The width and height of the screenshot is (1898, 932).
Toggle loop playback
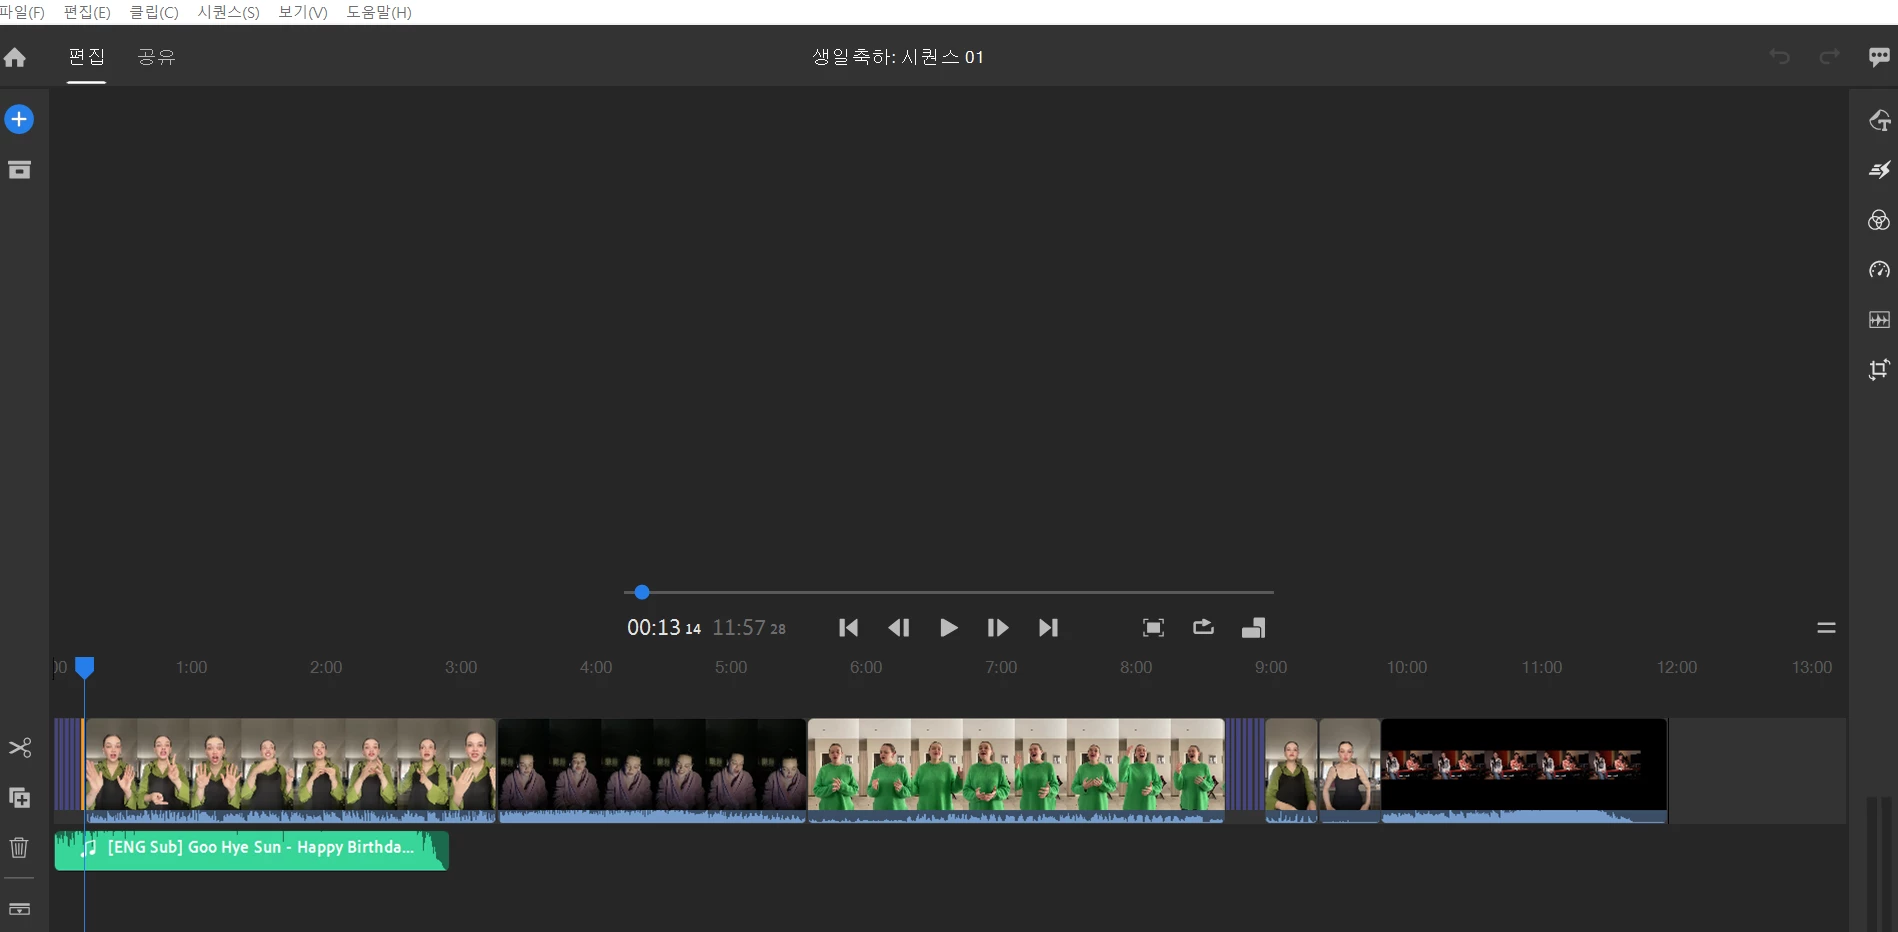[x=1203, y=627]
